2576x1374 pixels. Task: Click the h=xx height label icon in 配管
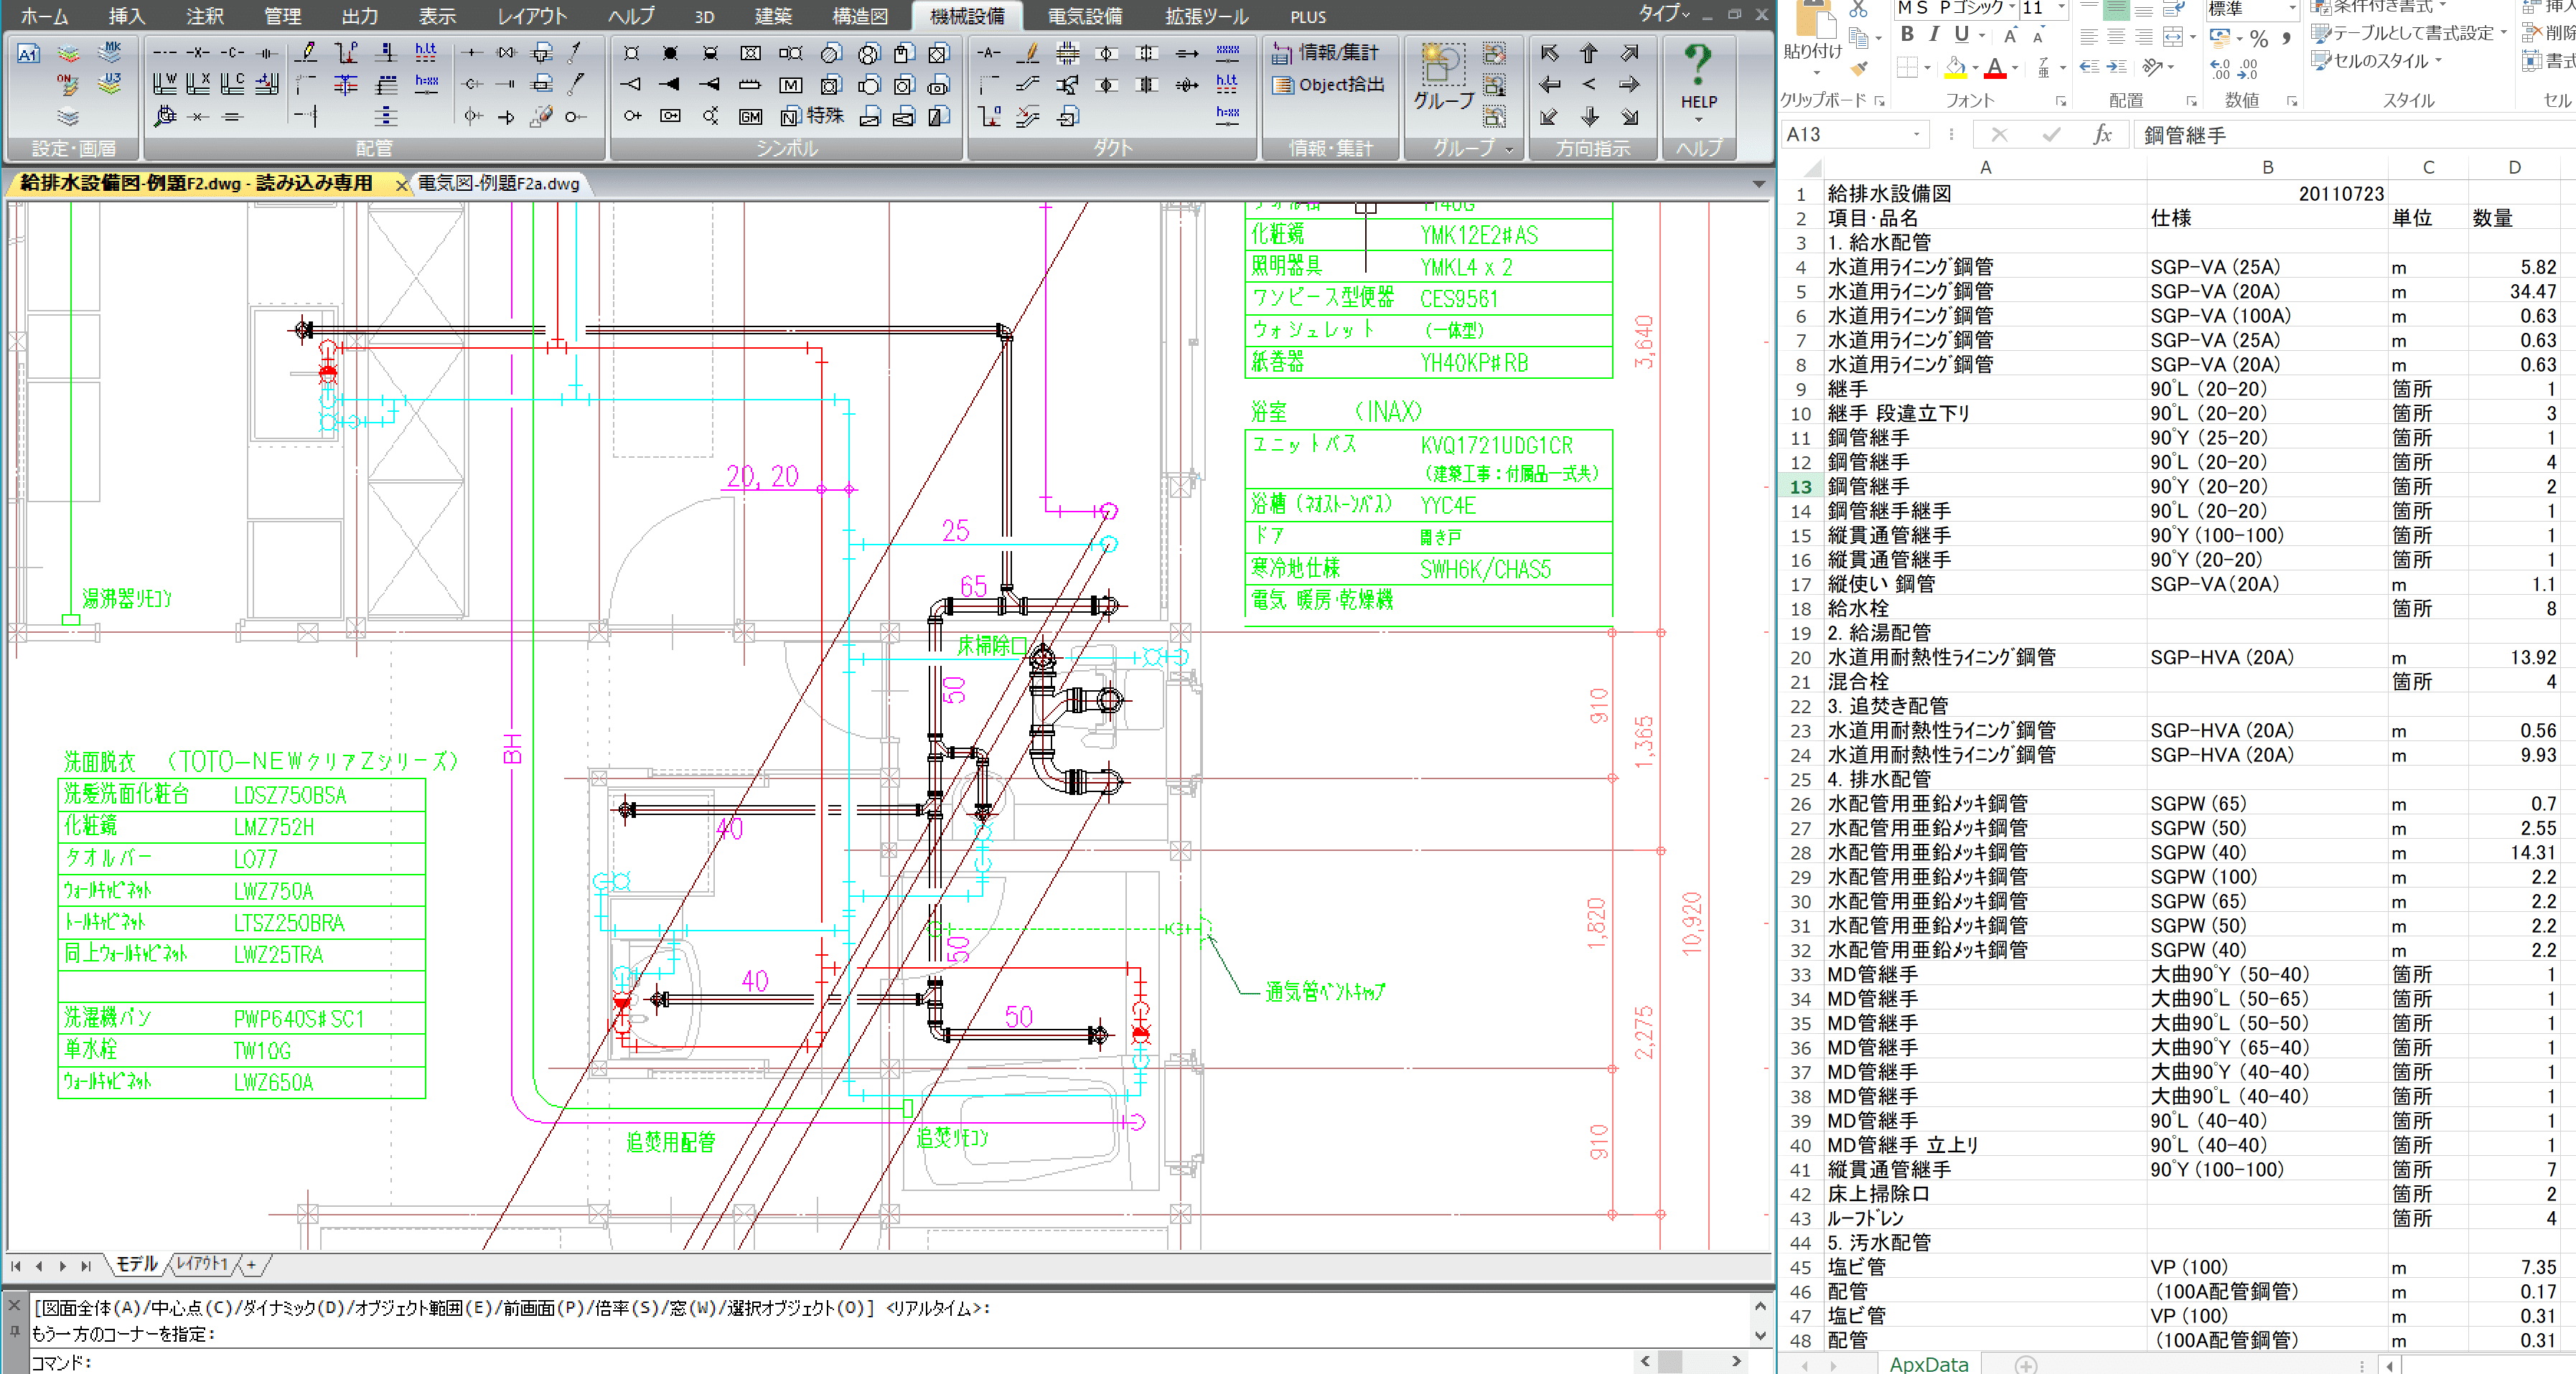point(427,84)
